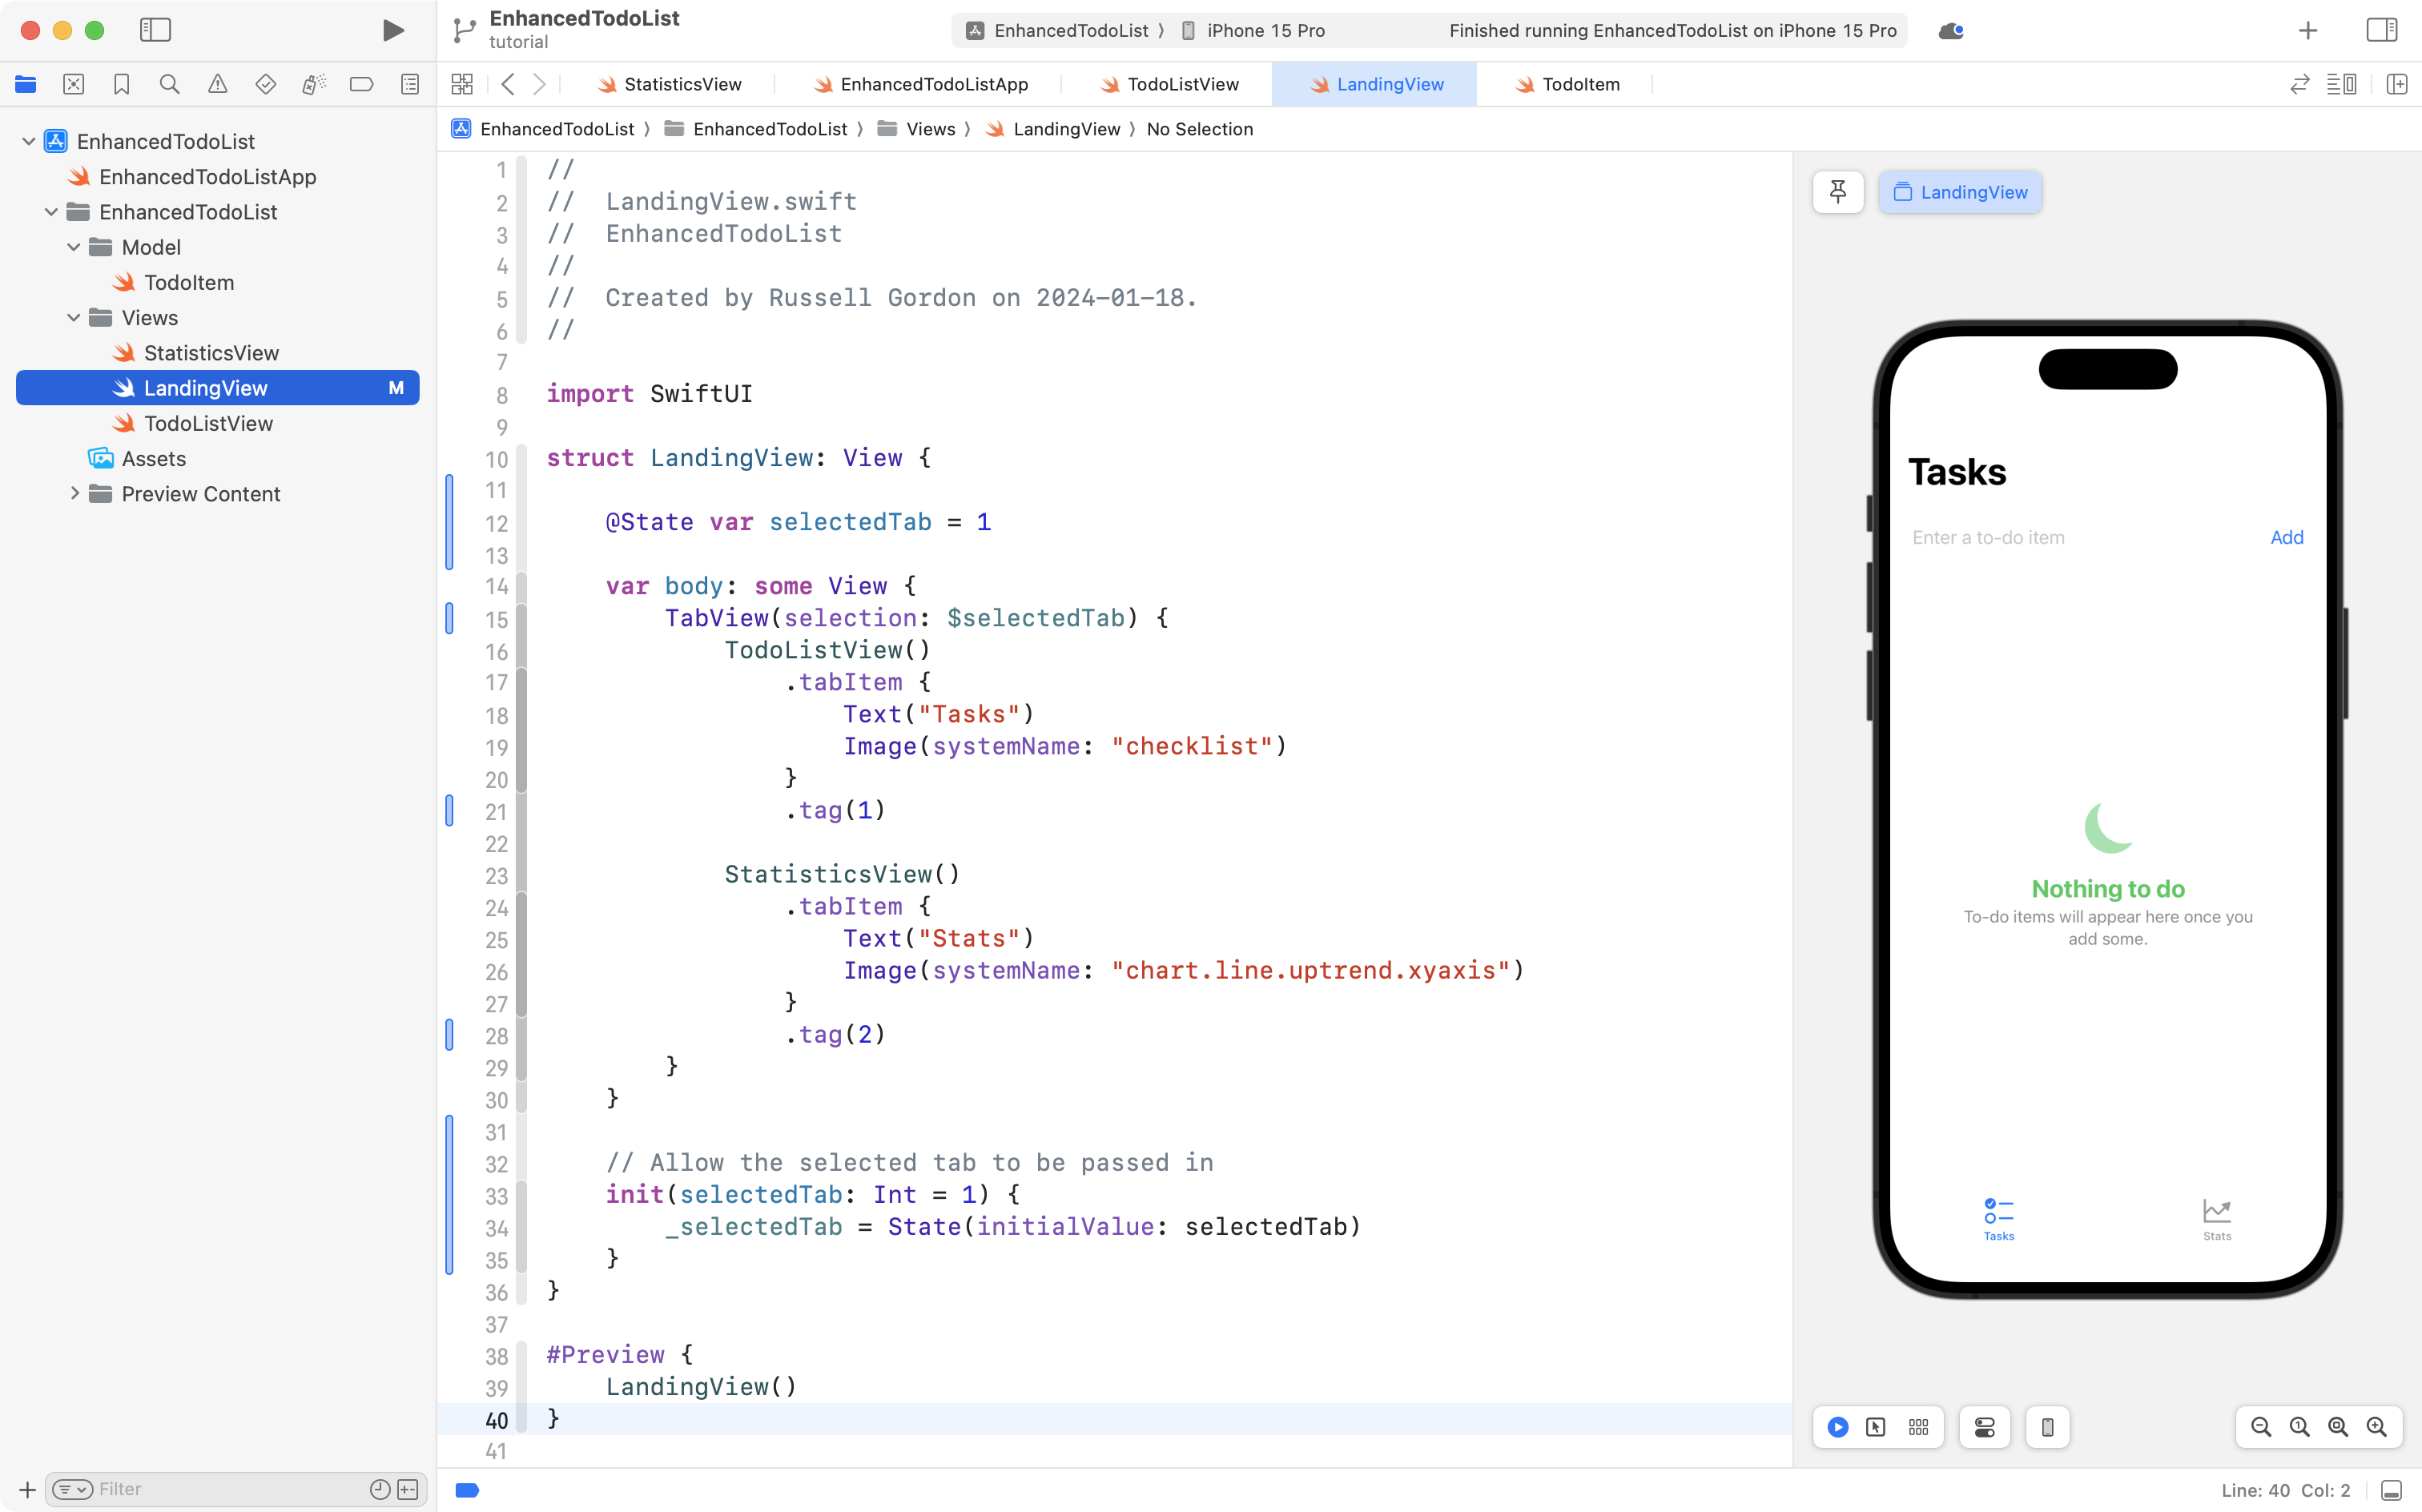Open the Test navigator checkmark diamond icon
Image resolution: width=2422 pixels, height=1512 pixels.
[x=266, y=84]
